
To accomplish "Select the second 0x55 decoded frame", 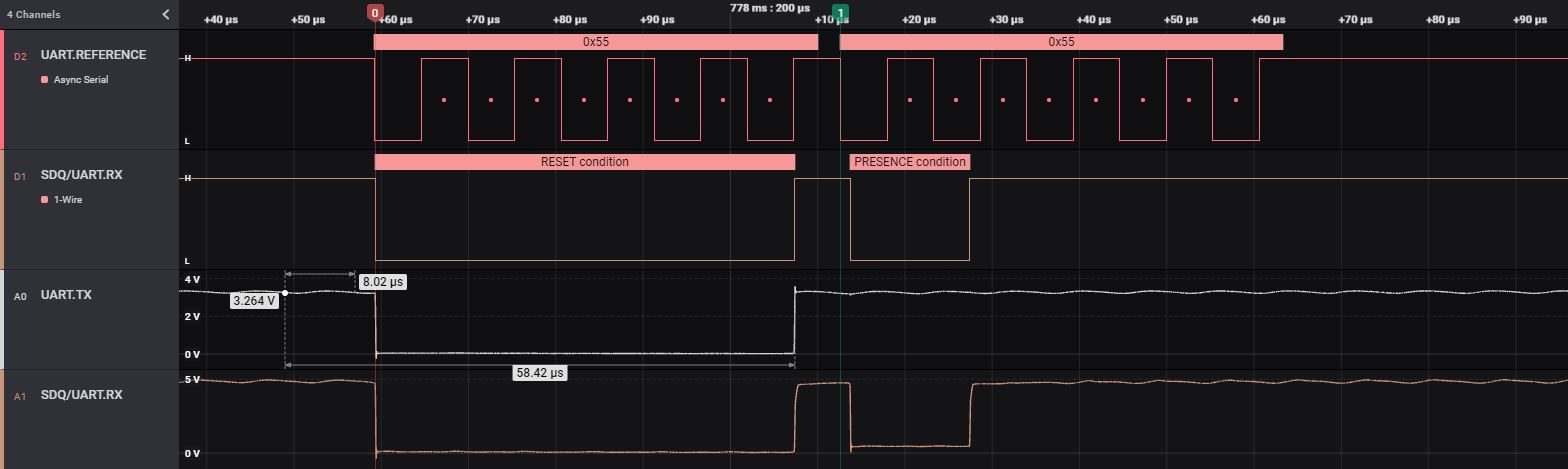I will 1061,42.
